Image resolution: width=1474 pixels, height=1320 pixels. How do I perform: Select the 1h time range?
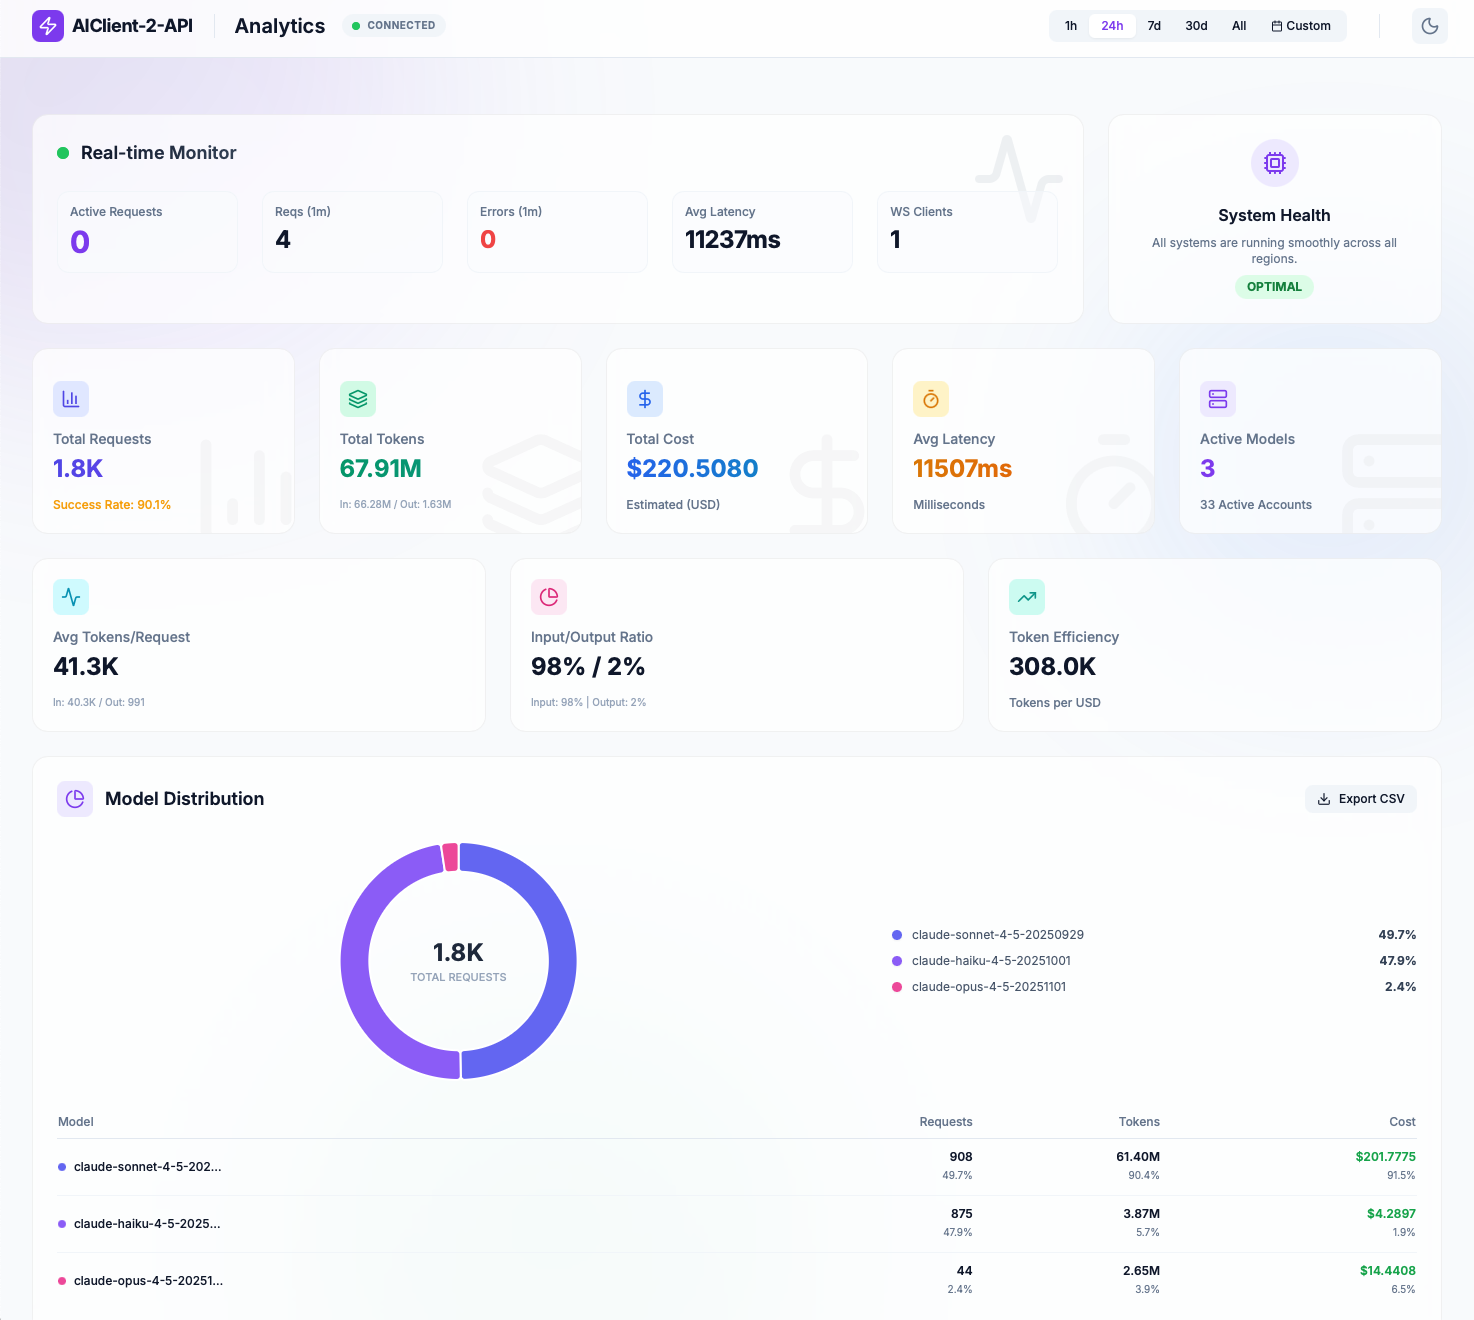1071,26
